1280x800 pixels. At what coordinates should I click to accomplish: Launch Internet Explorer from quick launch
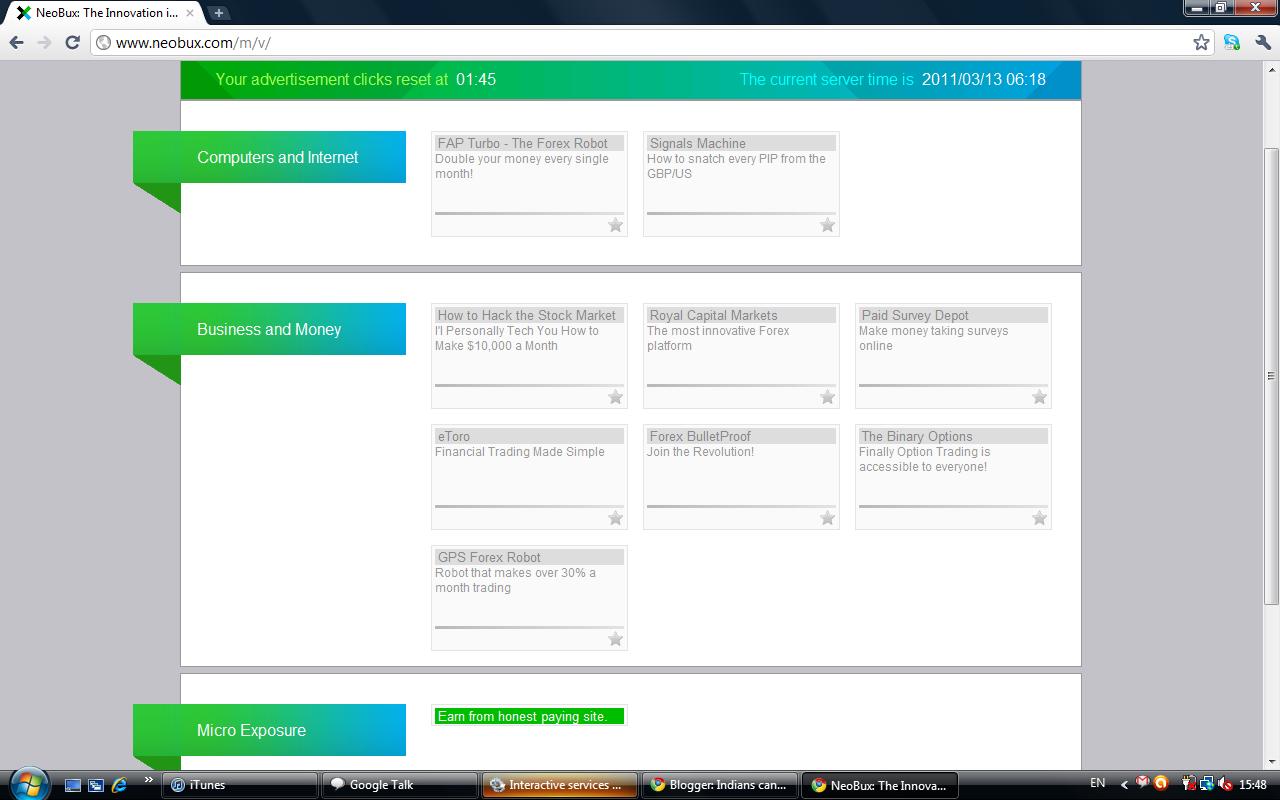(120, 785)
